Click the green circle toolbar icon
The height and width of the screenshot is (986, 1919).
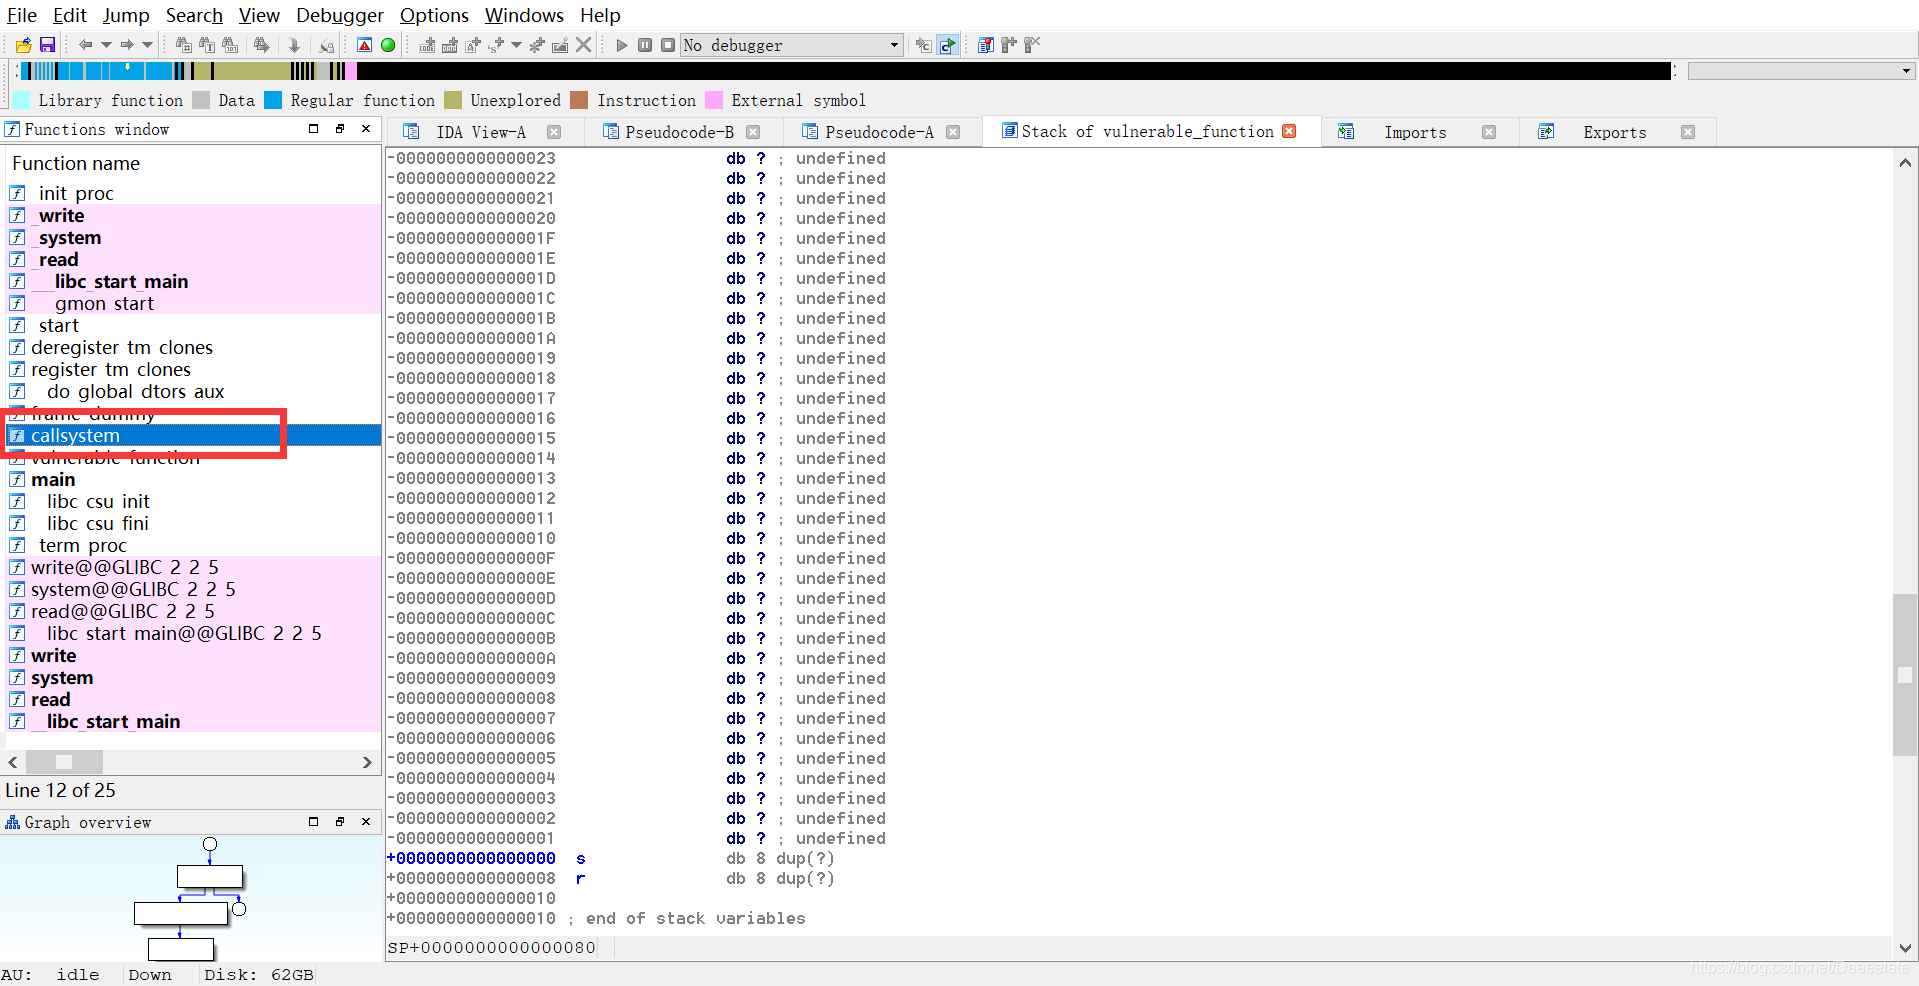(x=388, y=45)
